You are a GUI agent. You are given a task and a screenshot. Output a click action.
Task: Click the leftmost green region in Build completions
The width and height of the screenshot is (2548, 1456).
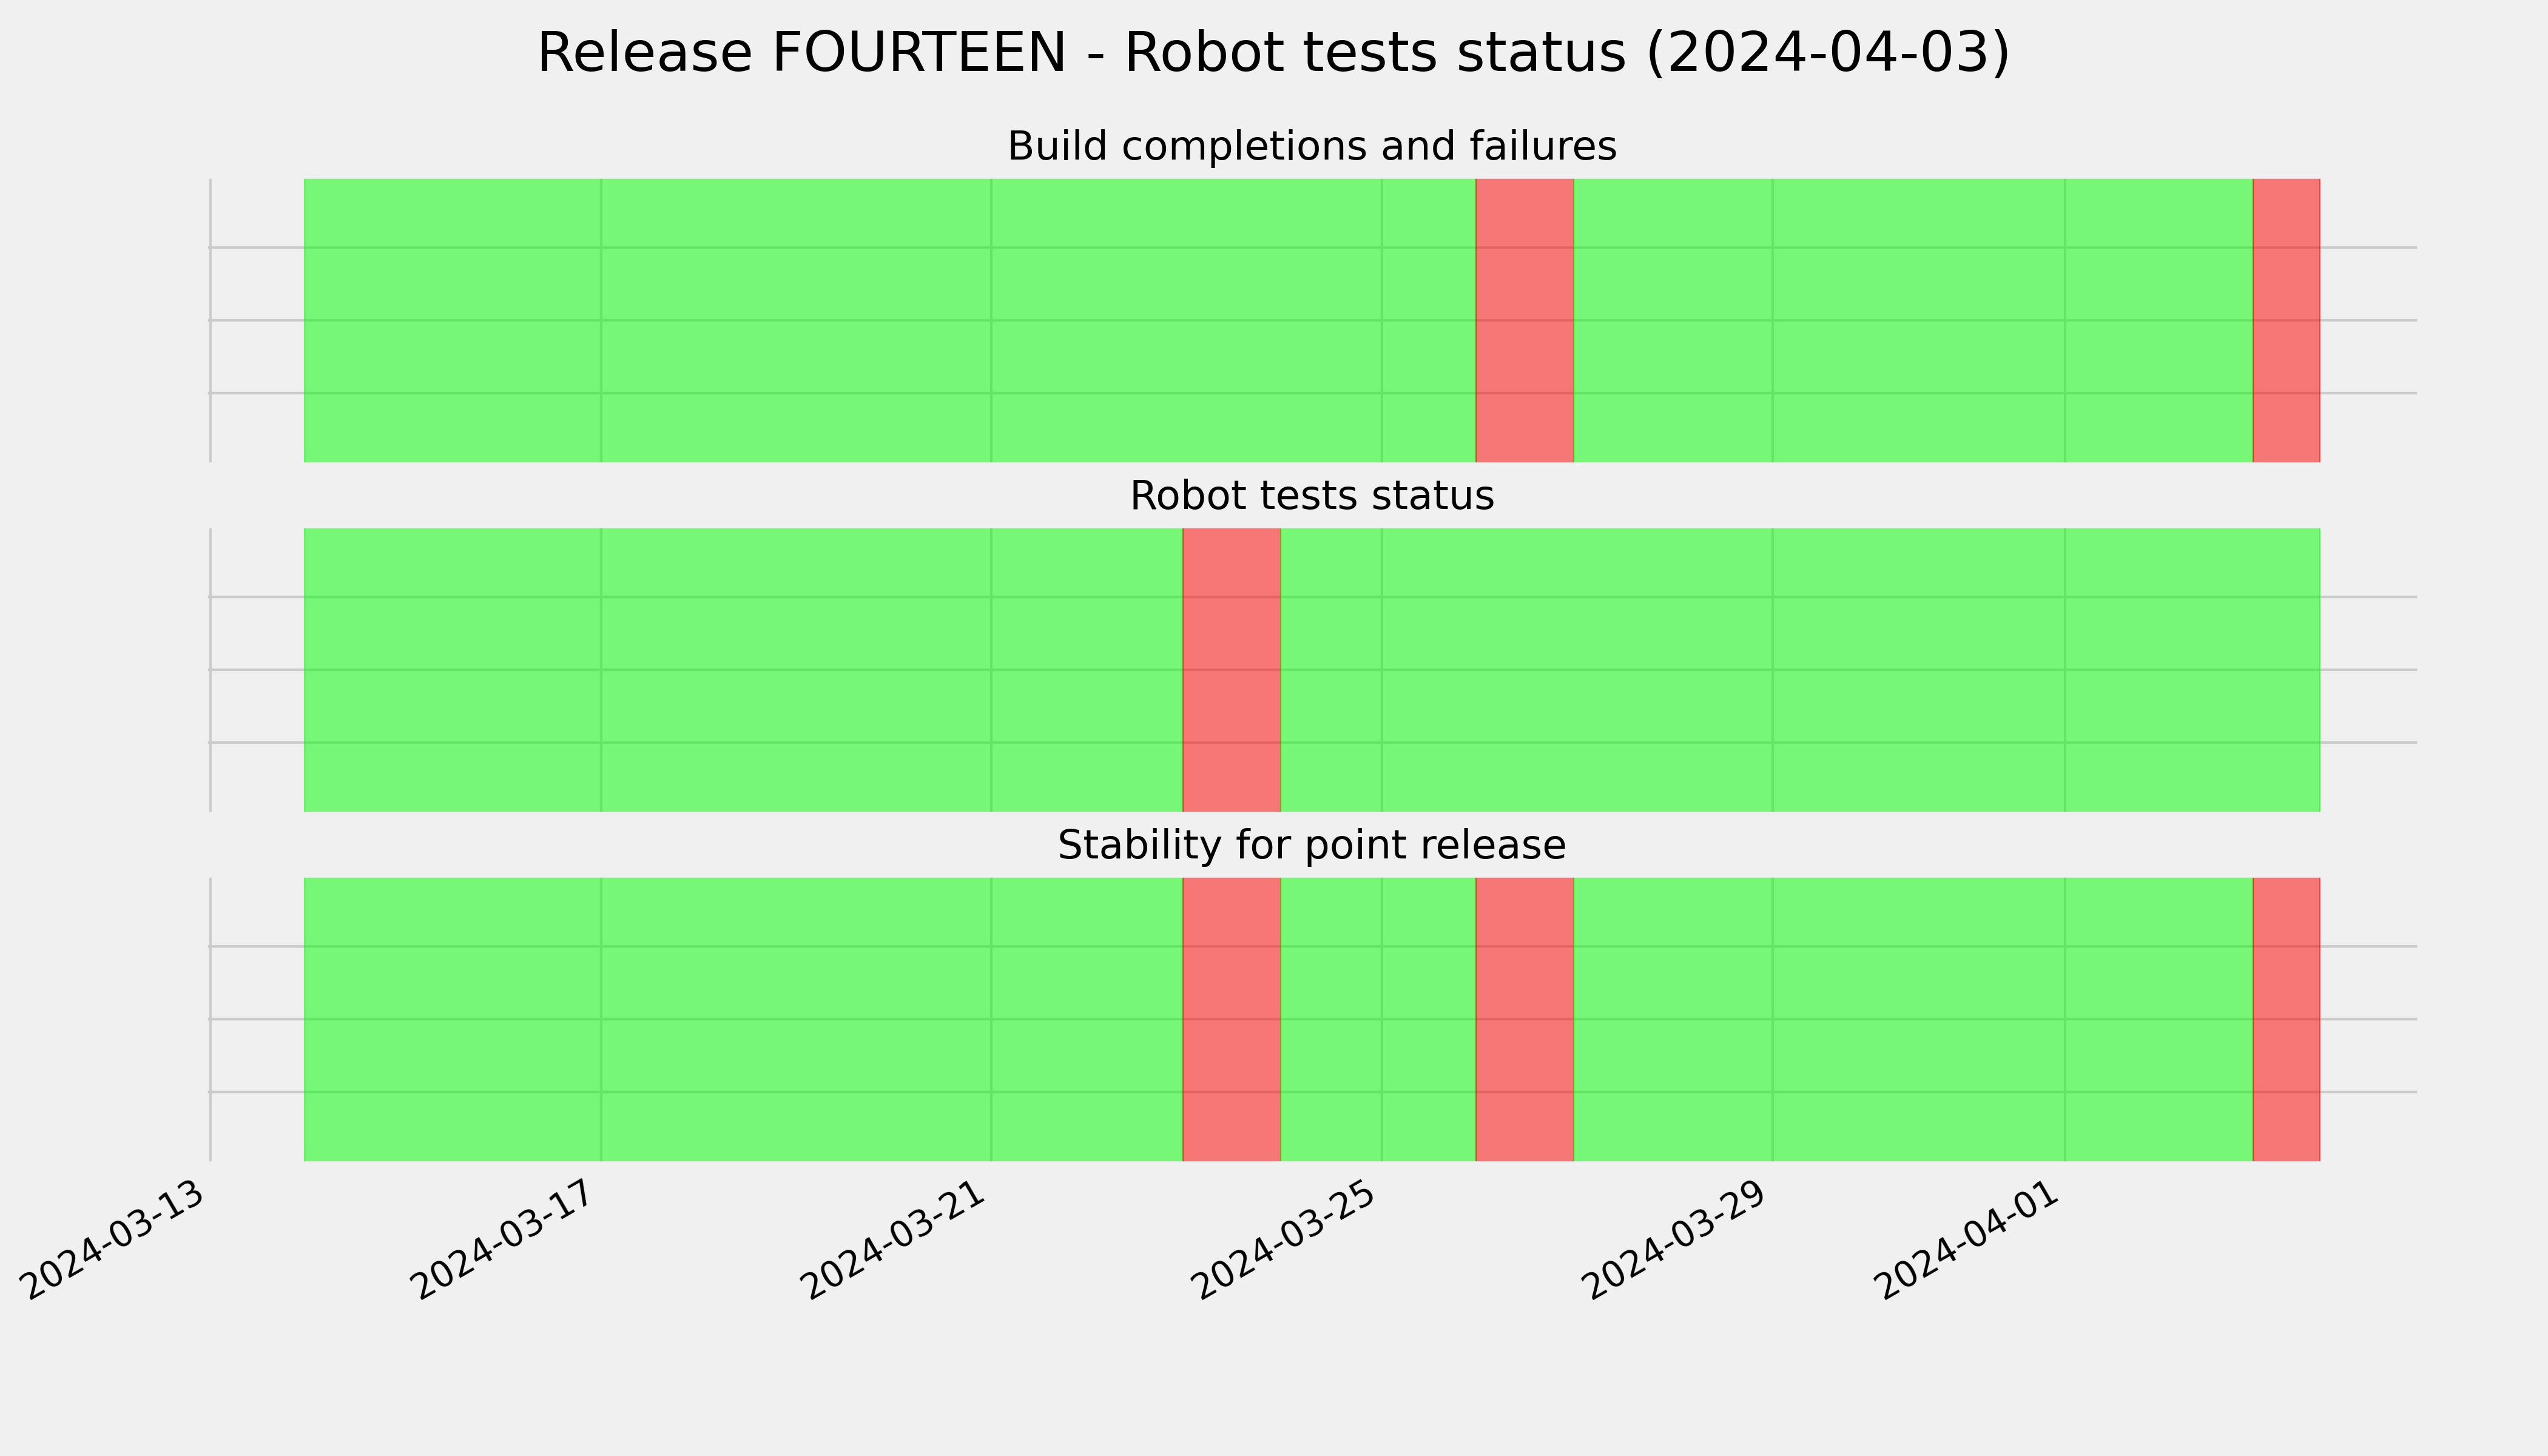tap(890, 320)
